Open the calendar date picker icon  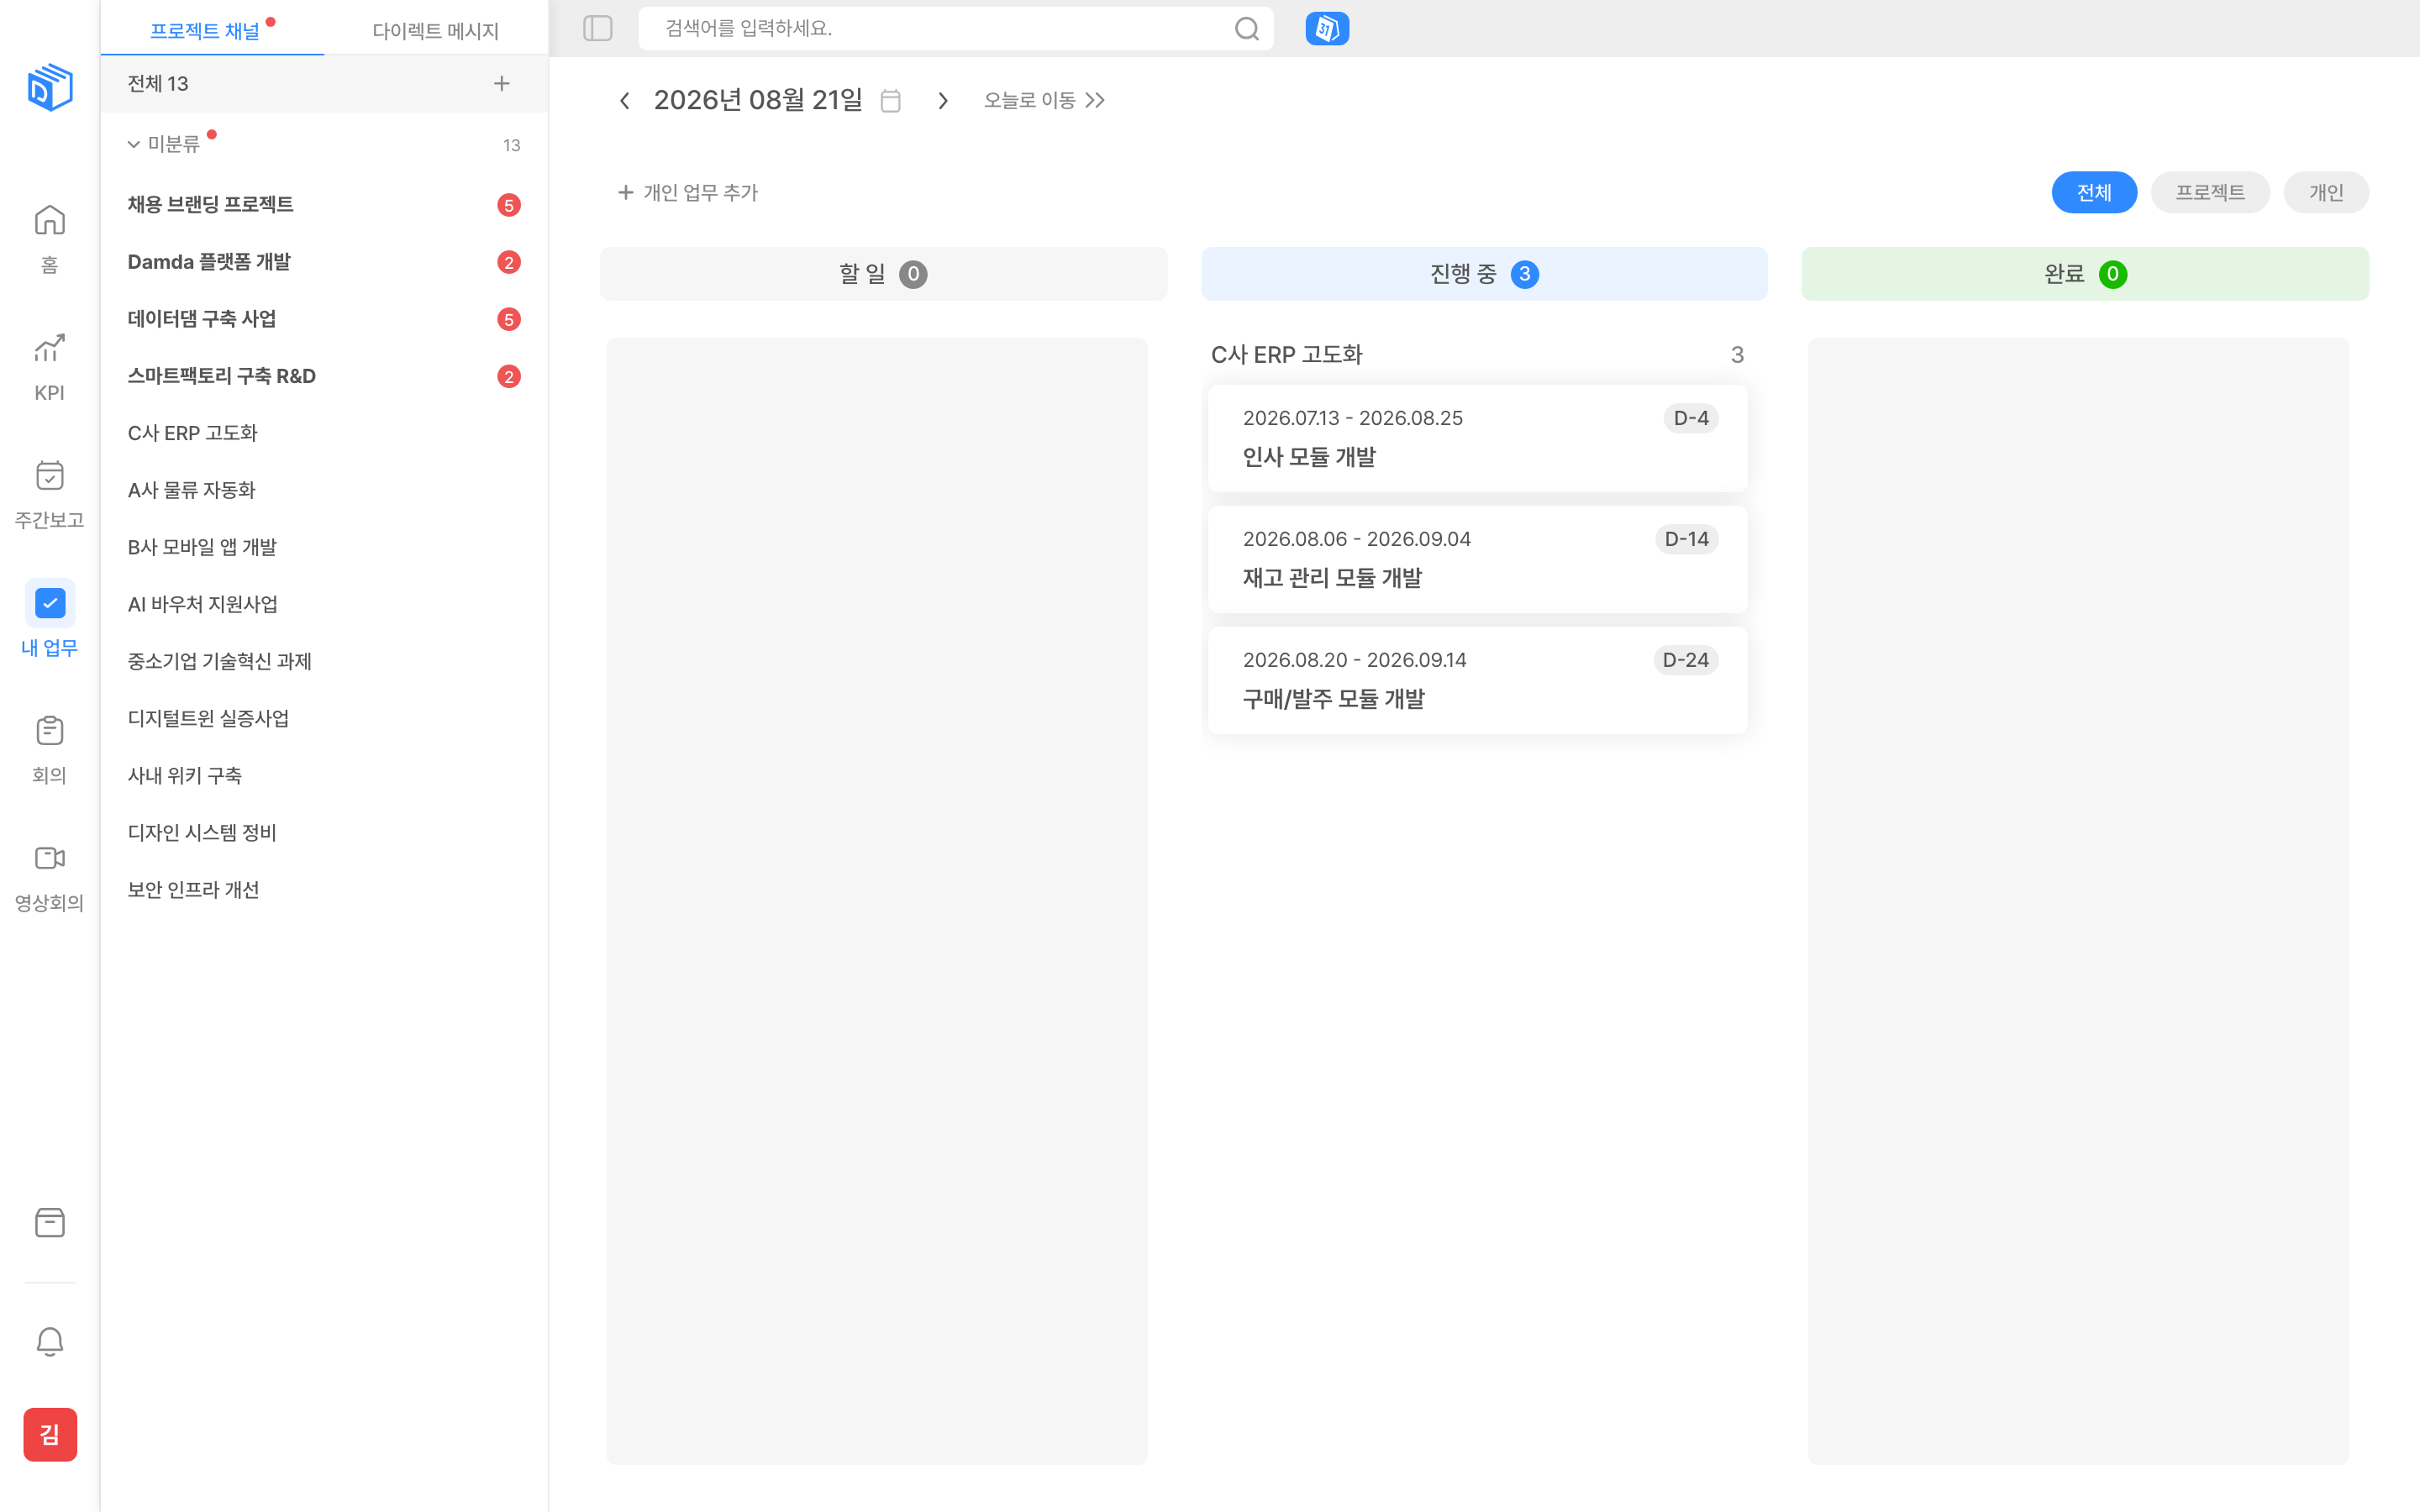point(891,100)
